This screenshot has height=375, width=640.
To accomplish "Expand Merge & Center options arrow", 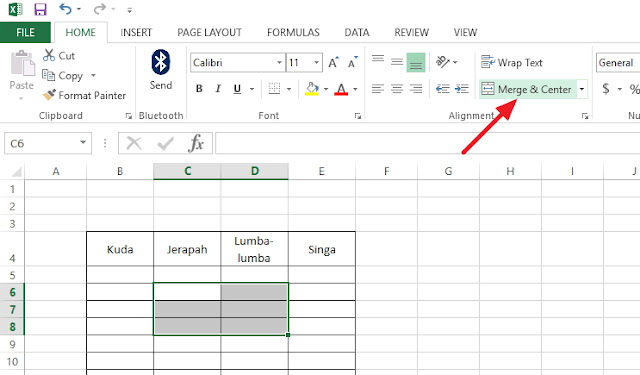I will click(582, 89).
